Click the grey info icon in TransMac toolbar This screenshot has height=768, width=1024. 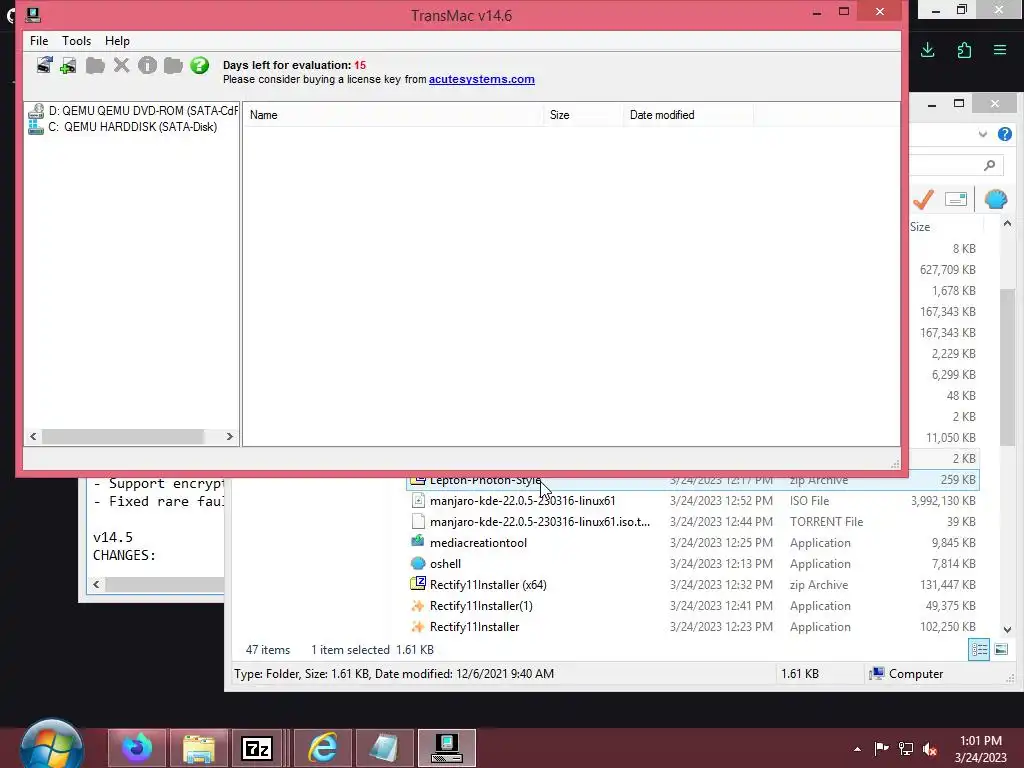click(x=148, y=65)
